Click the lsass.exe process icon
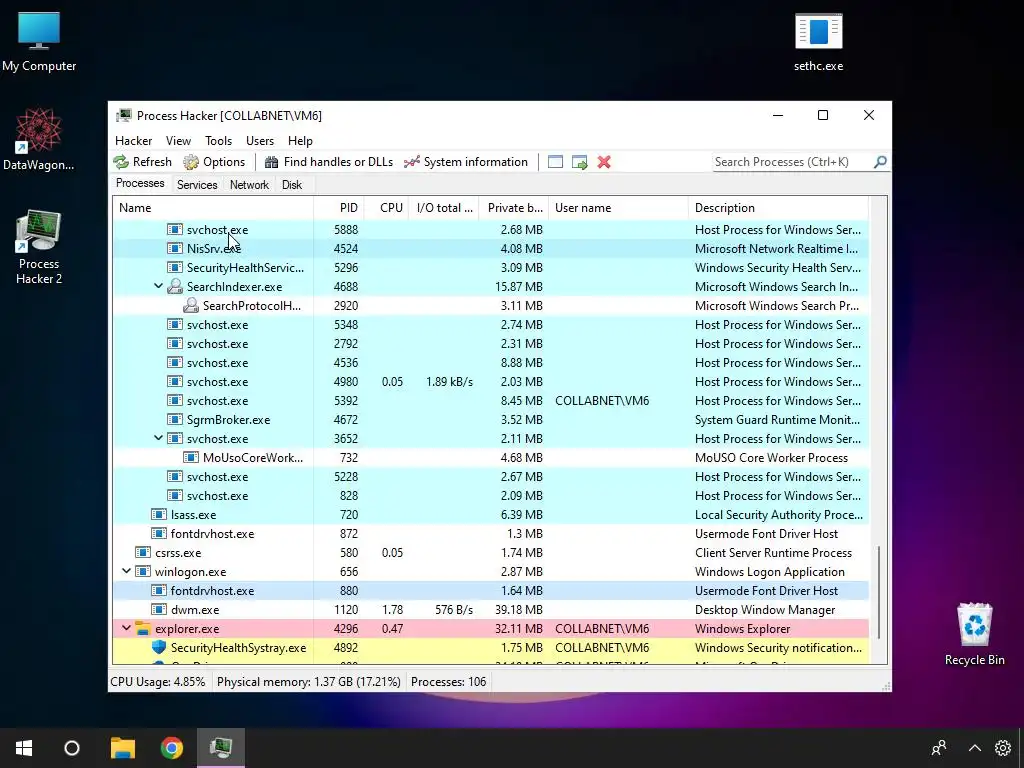The height and width of the screenshot is (768, 1024). (159, 515)
